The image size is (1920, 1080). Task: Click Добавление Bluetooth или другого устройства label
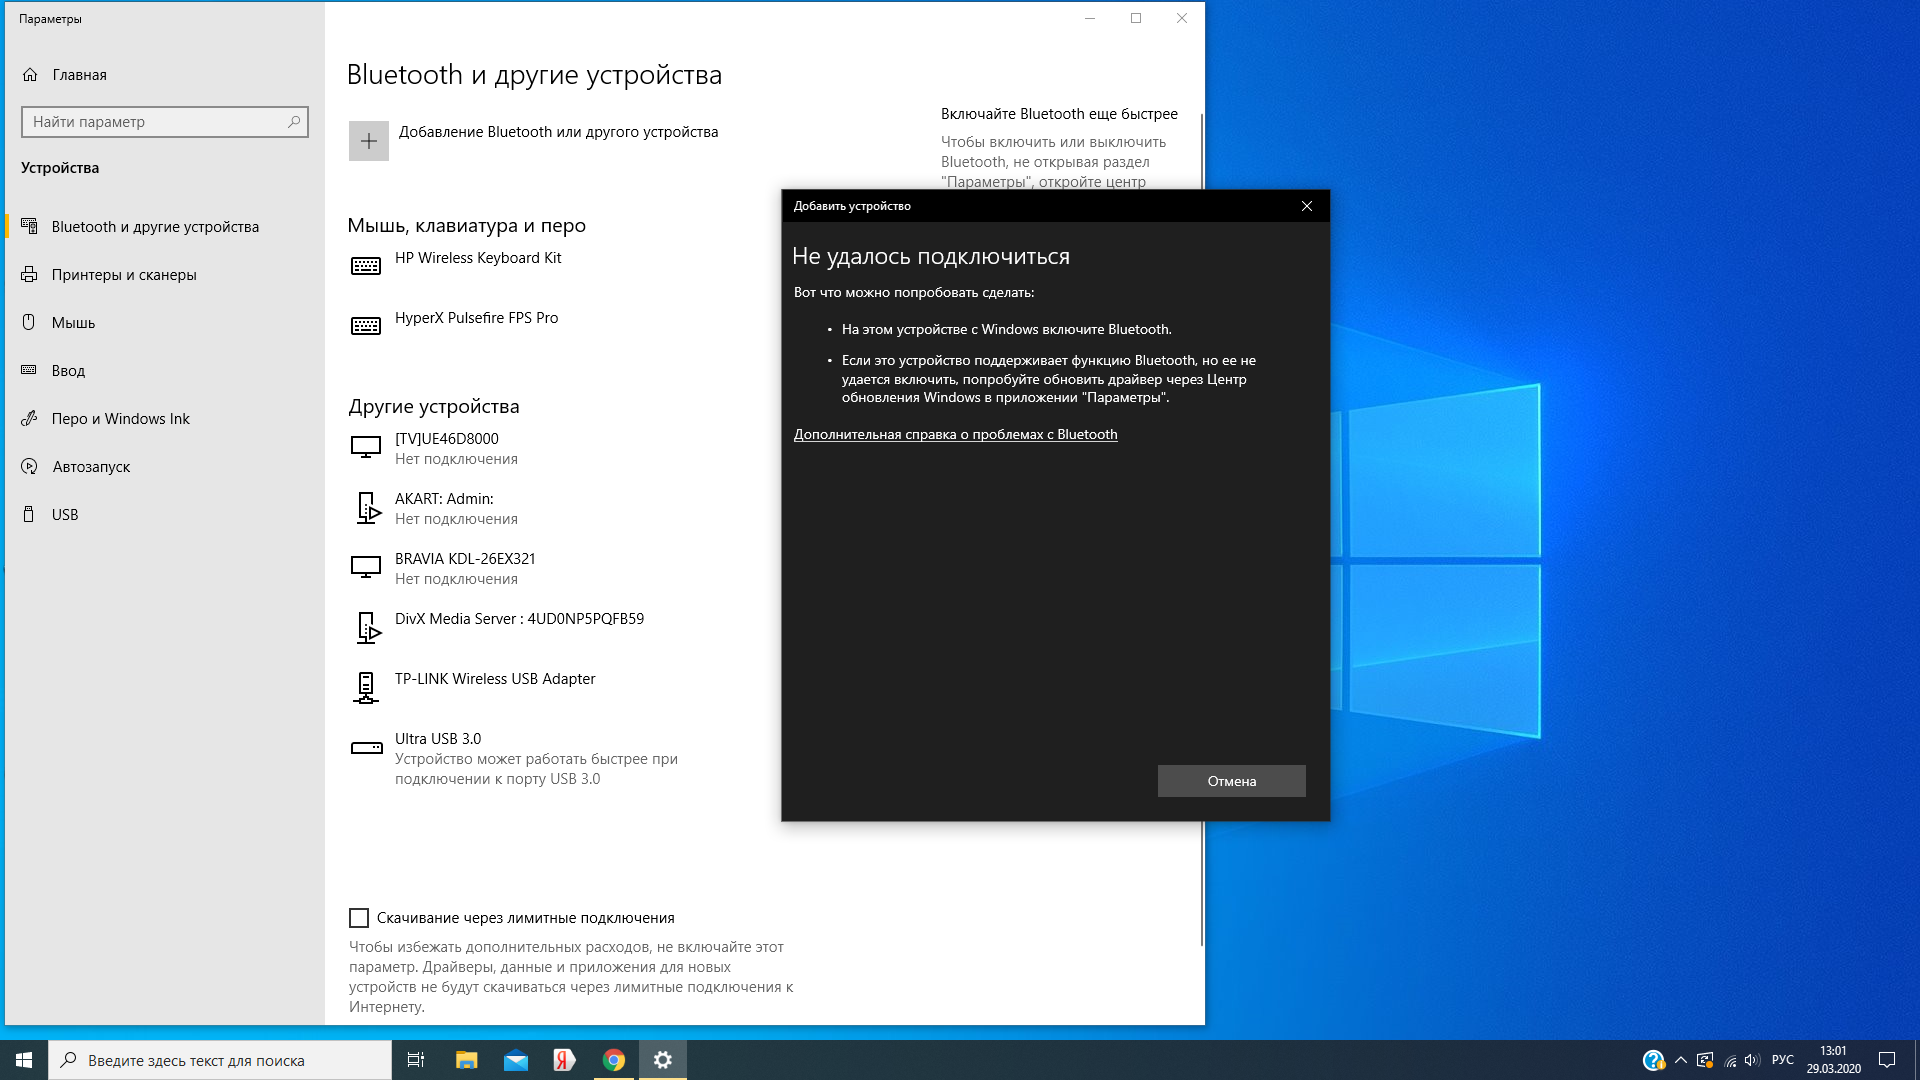[x=558, y=132]
